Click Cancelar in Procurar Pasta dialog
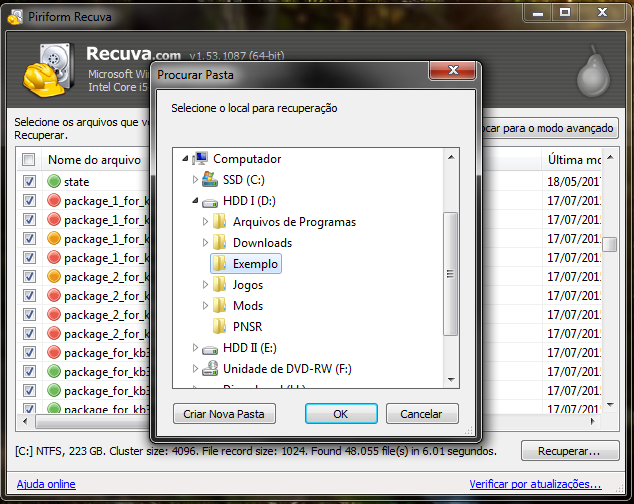Viewport: 634px width, 504px height. pos(422,414)
